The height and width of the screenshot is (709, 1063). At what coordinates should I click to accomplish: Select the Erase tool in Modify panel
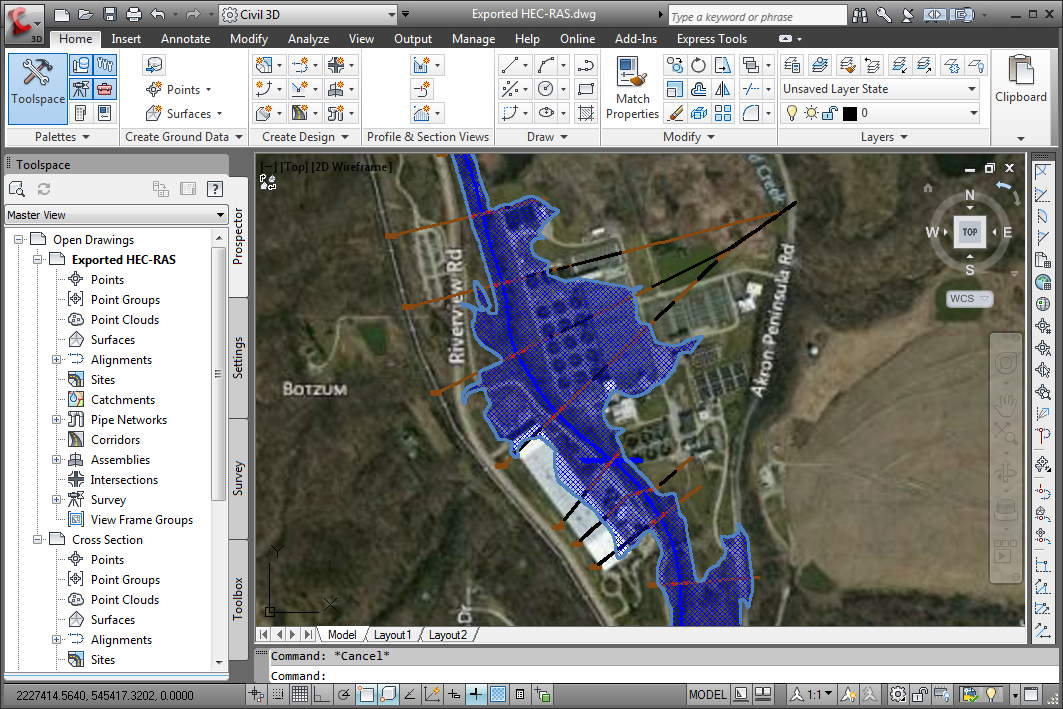675,113
